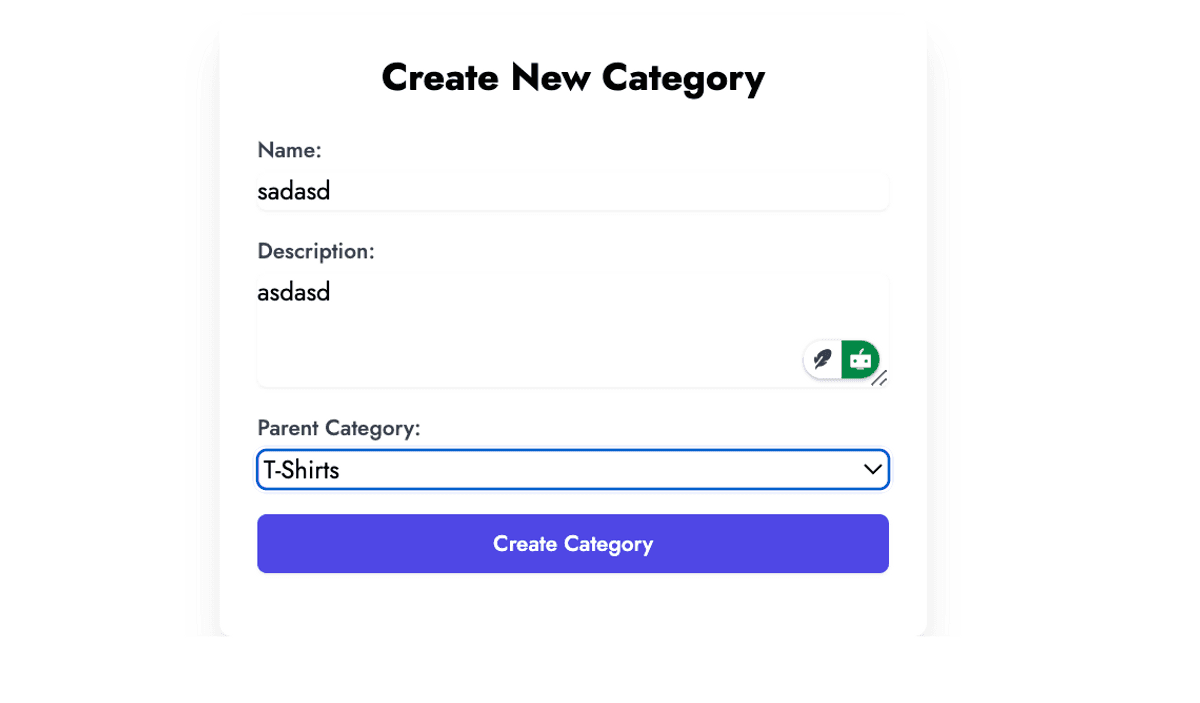The width and height of the screenshot is (1200, 703).
Task: Click the "Parent Category:" label
Action: [x=339, y=428]
